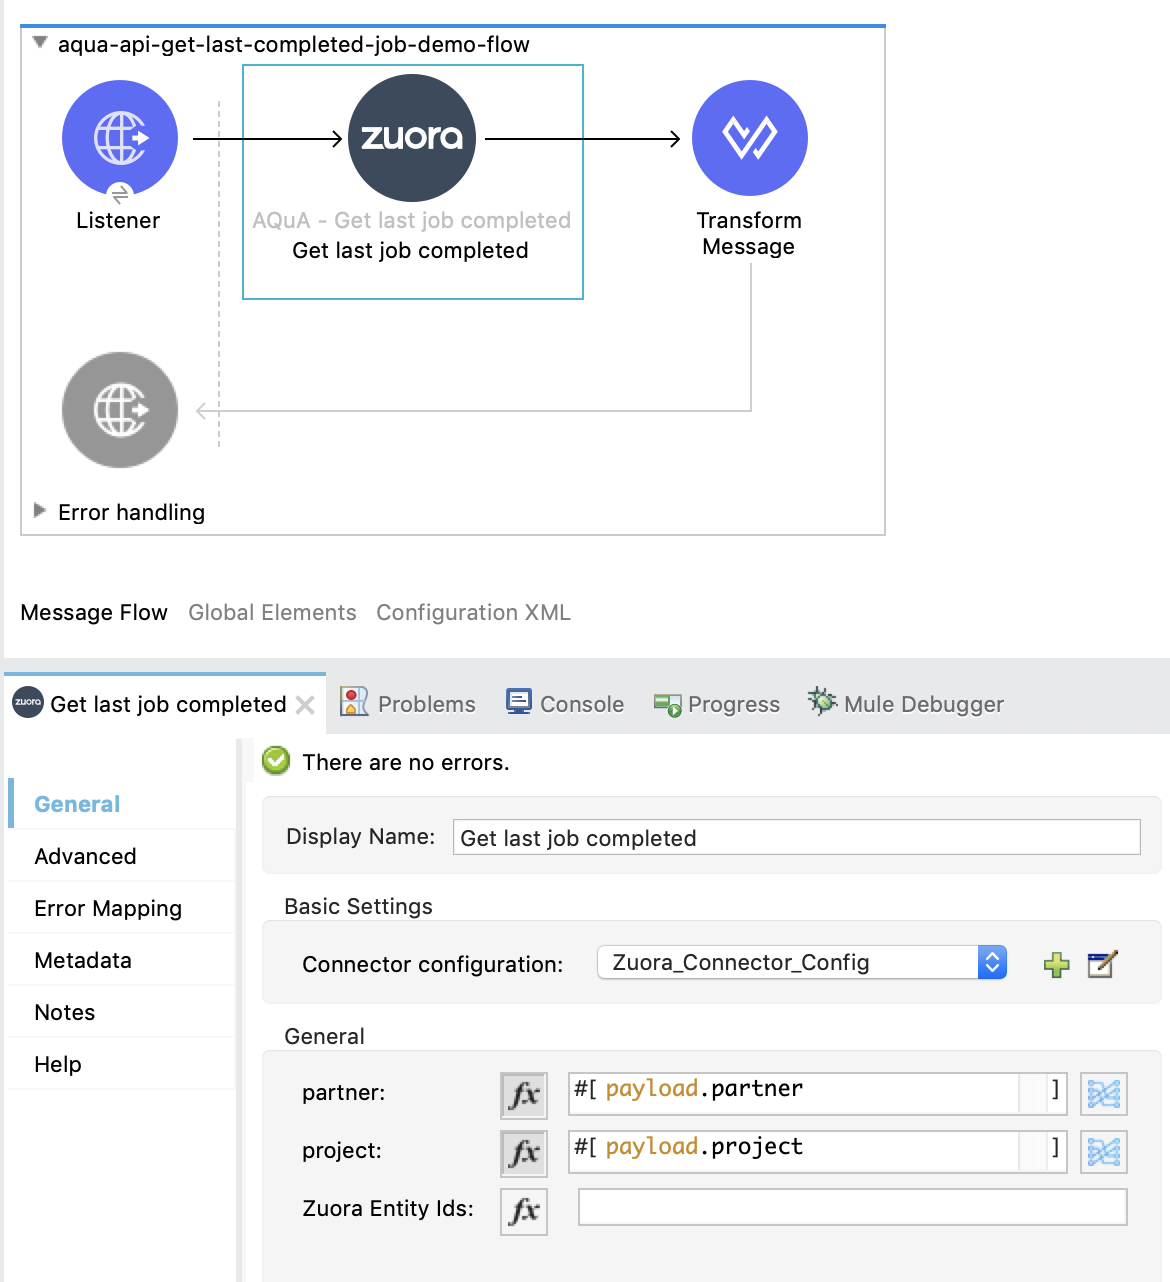Switch to the Global Elements tab
1170x1282 pixels.
[x=272, y=612]
